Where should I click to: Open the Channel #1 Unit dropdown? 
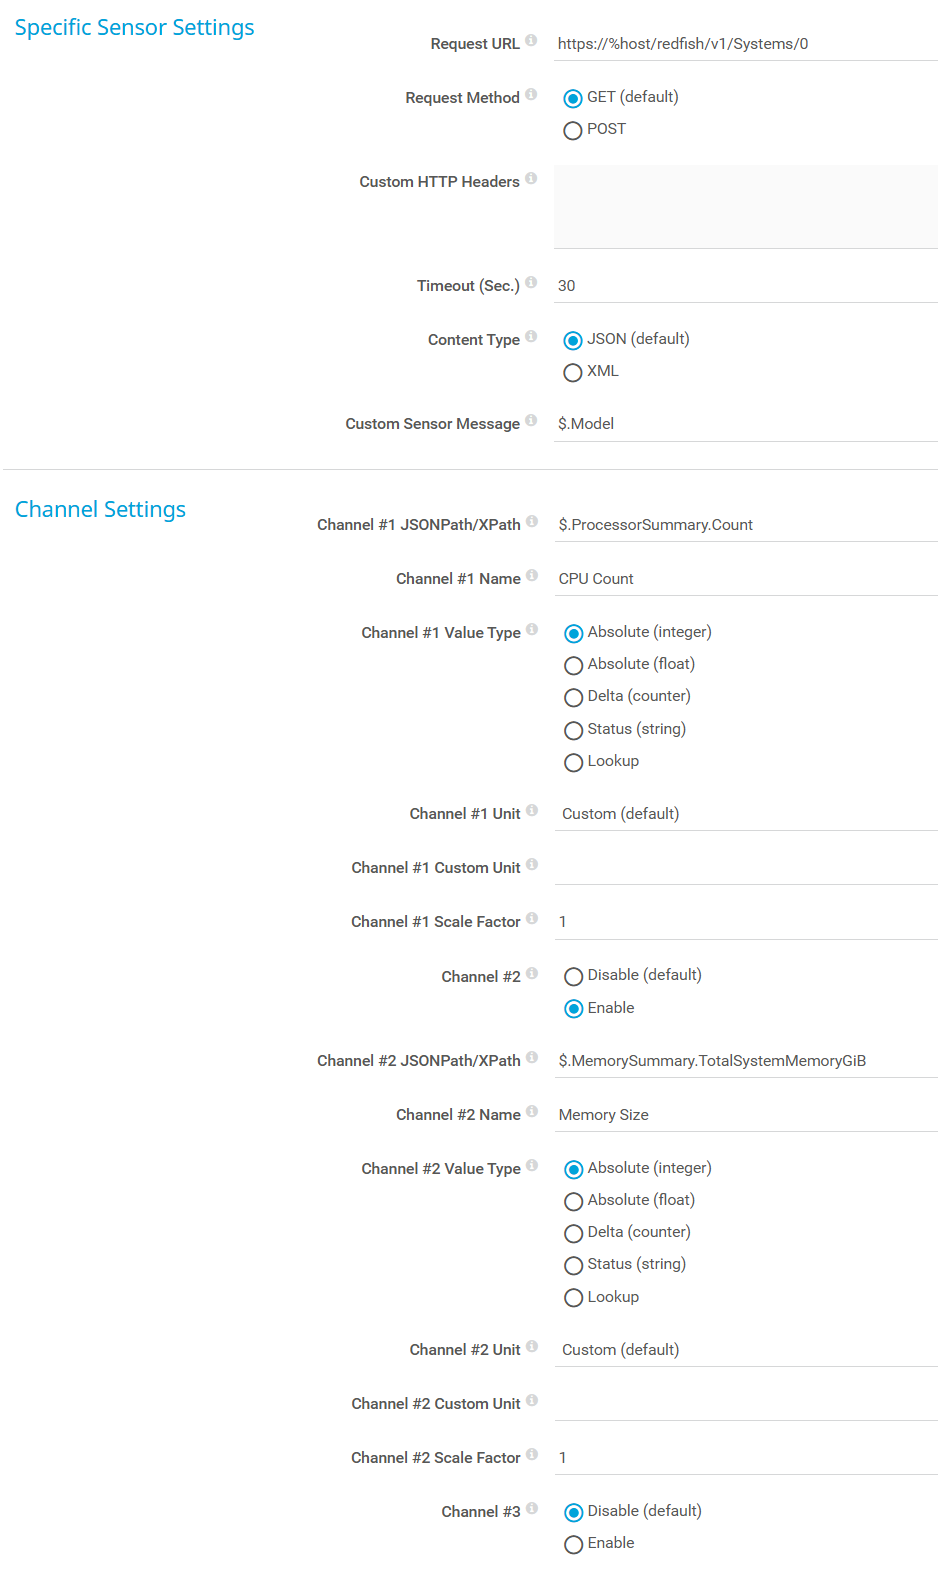pyautogui.click(x=746, y=814)
